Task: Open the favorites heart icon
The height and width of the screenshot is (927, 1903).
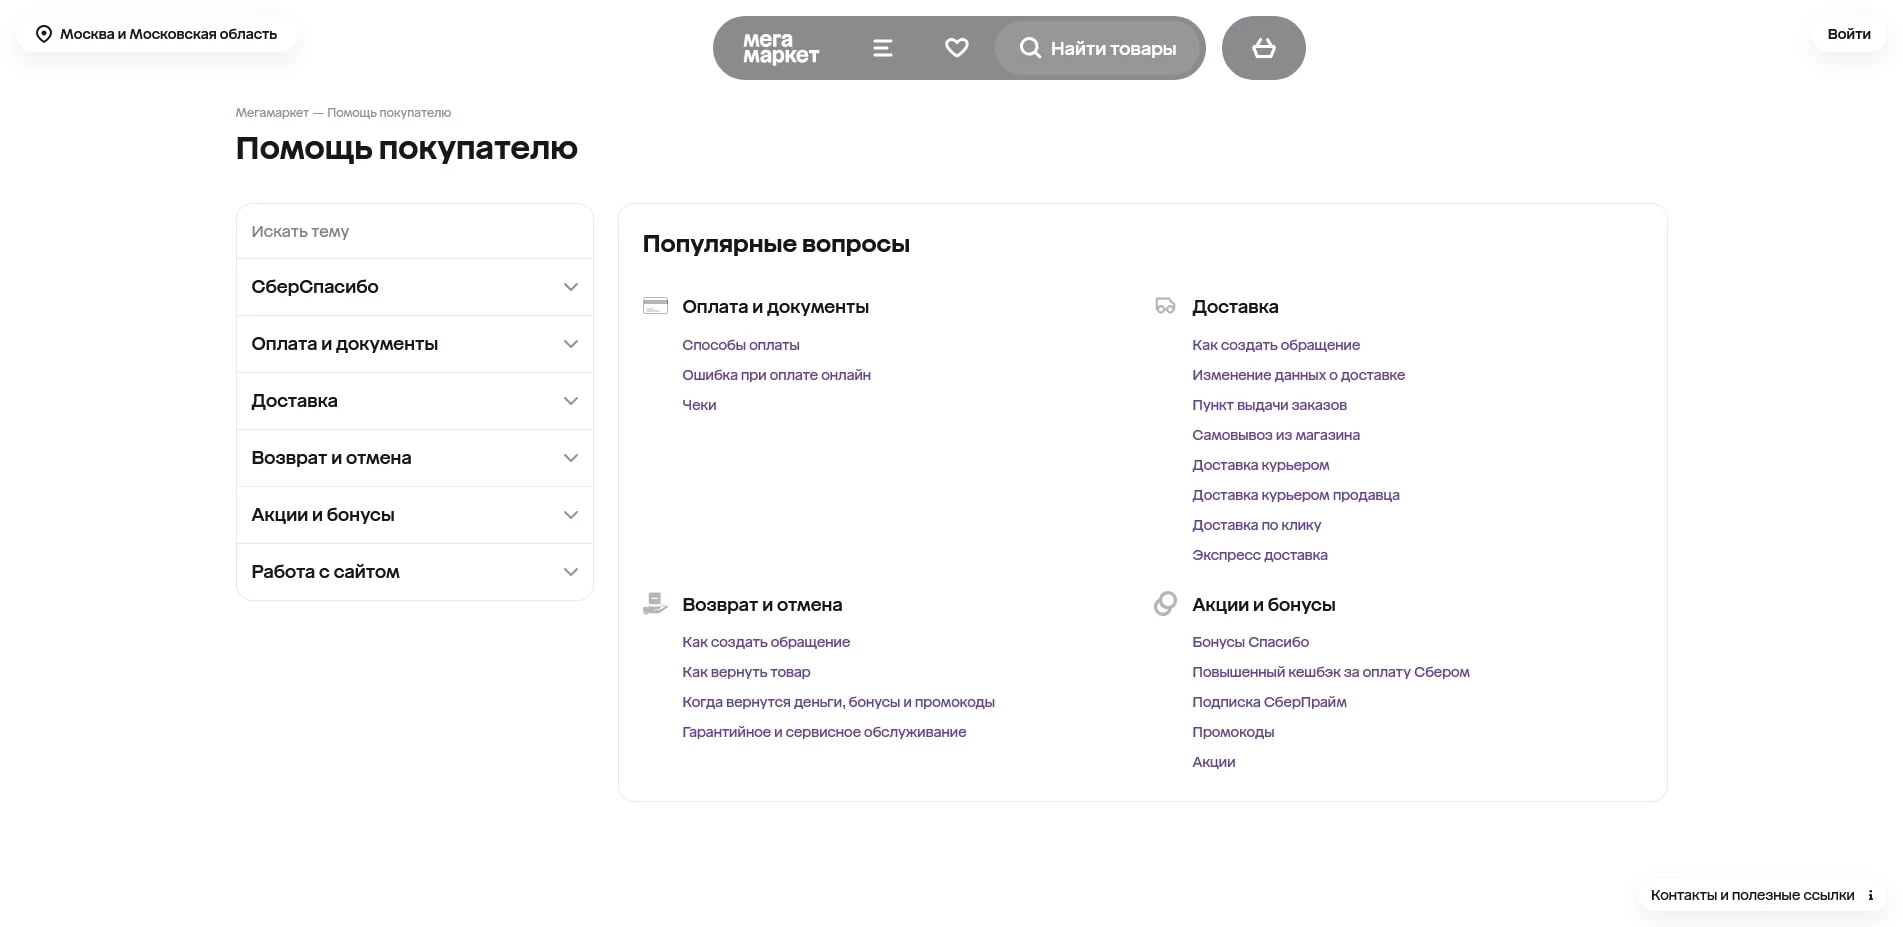Action: [x=956, y=47]
